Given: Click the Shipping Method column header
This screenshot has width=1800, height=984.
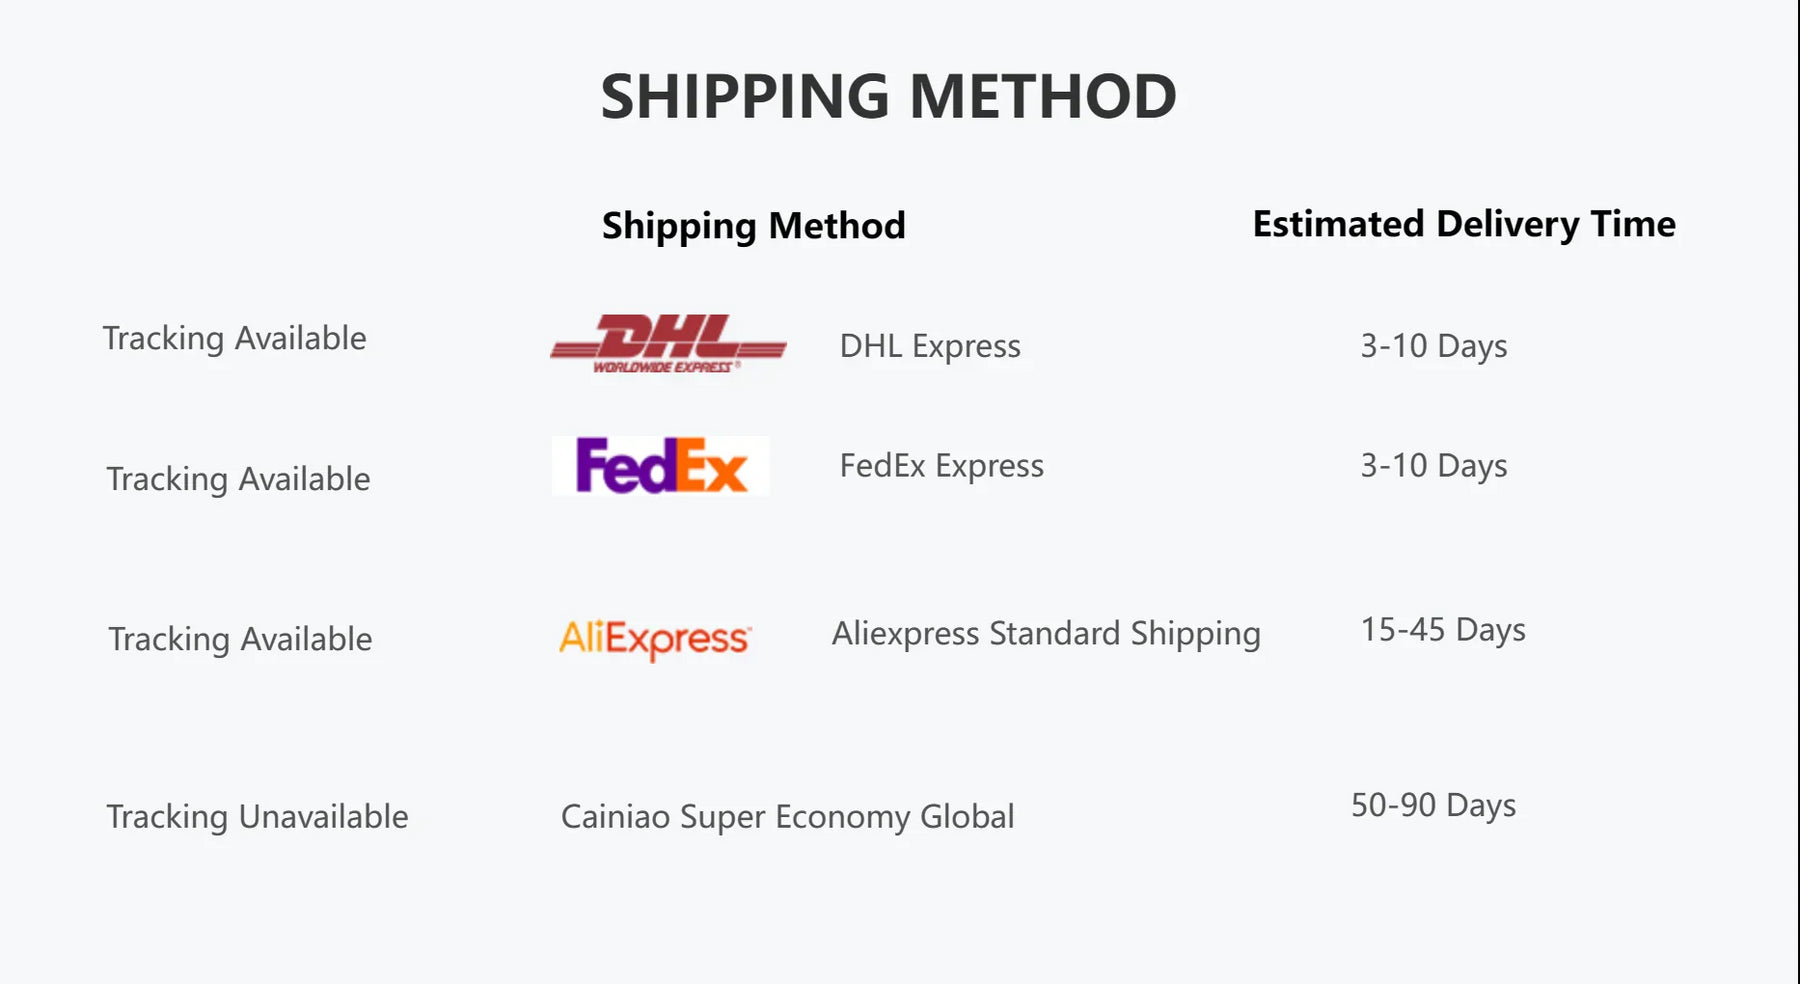Looking at the screenshot, I should pyautogui.click(x=753, y=225).
